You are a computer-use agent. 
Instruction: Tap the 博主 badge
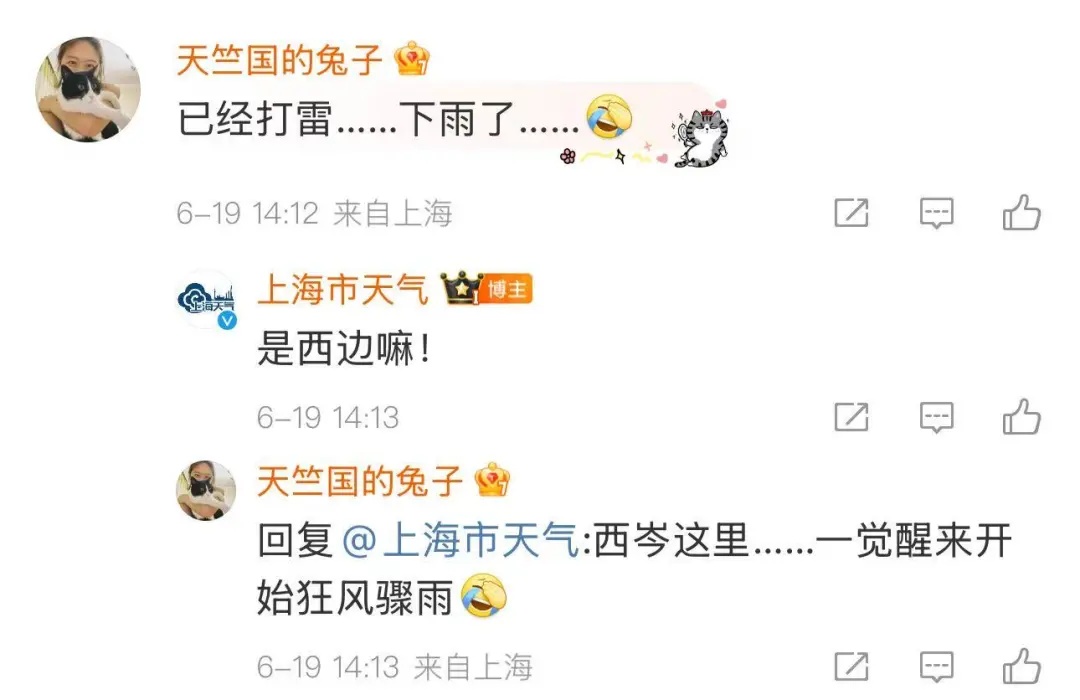(x=508, y=289)
